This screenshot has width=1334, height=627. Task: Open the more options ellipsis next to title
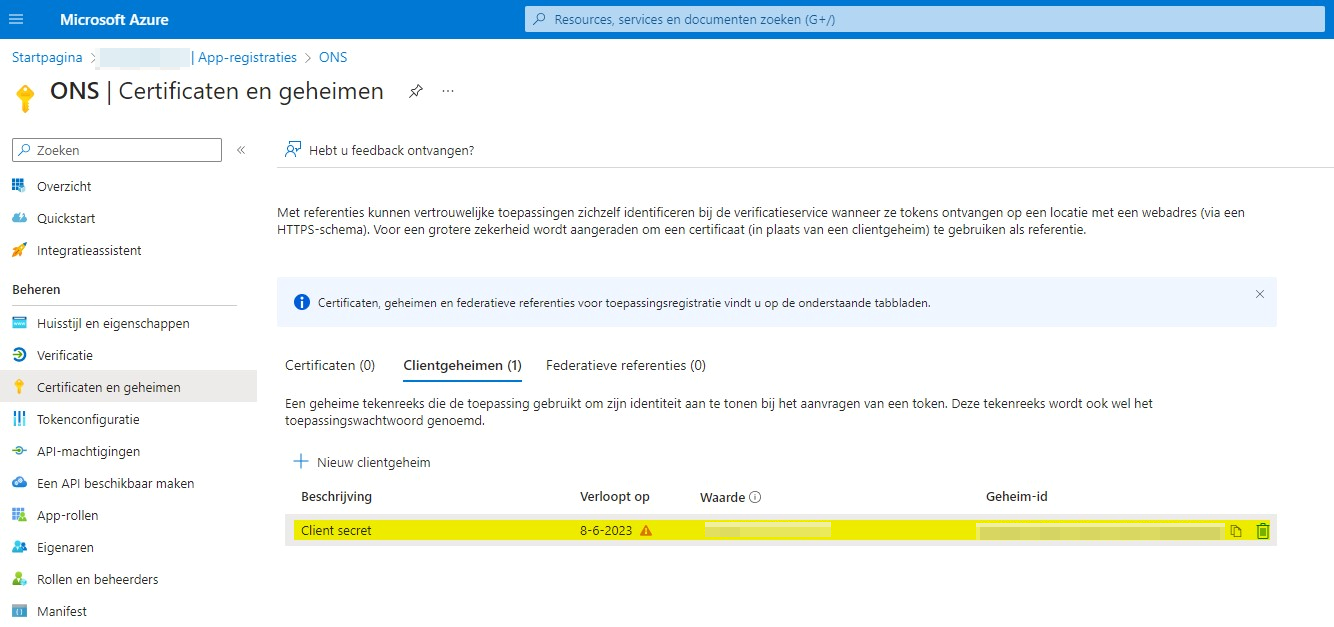pos(448,91)
